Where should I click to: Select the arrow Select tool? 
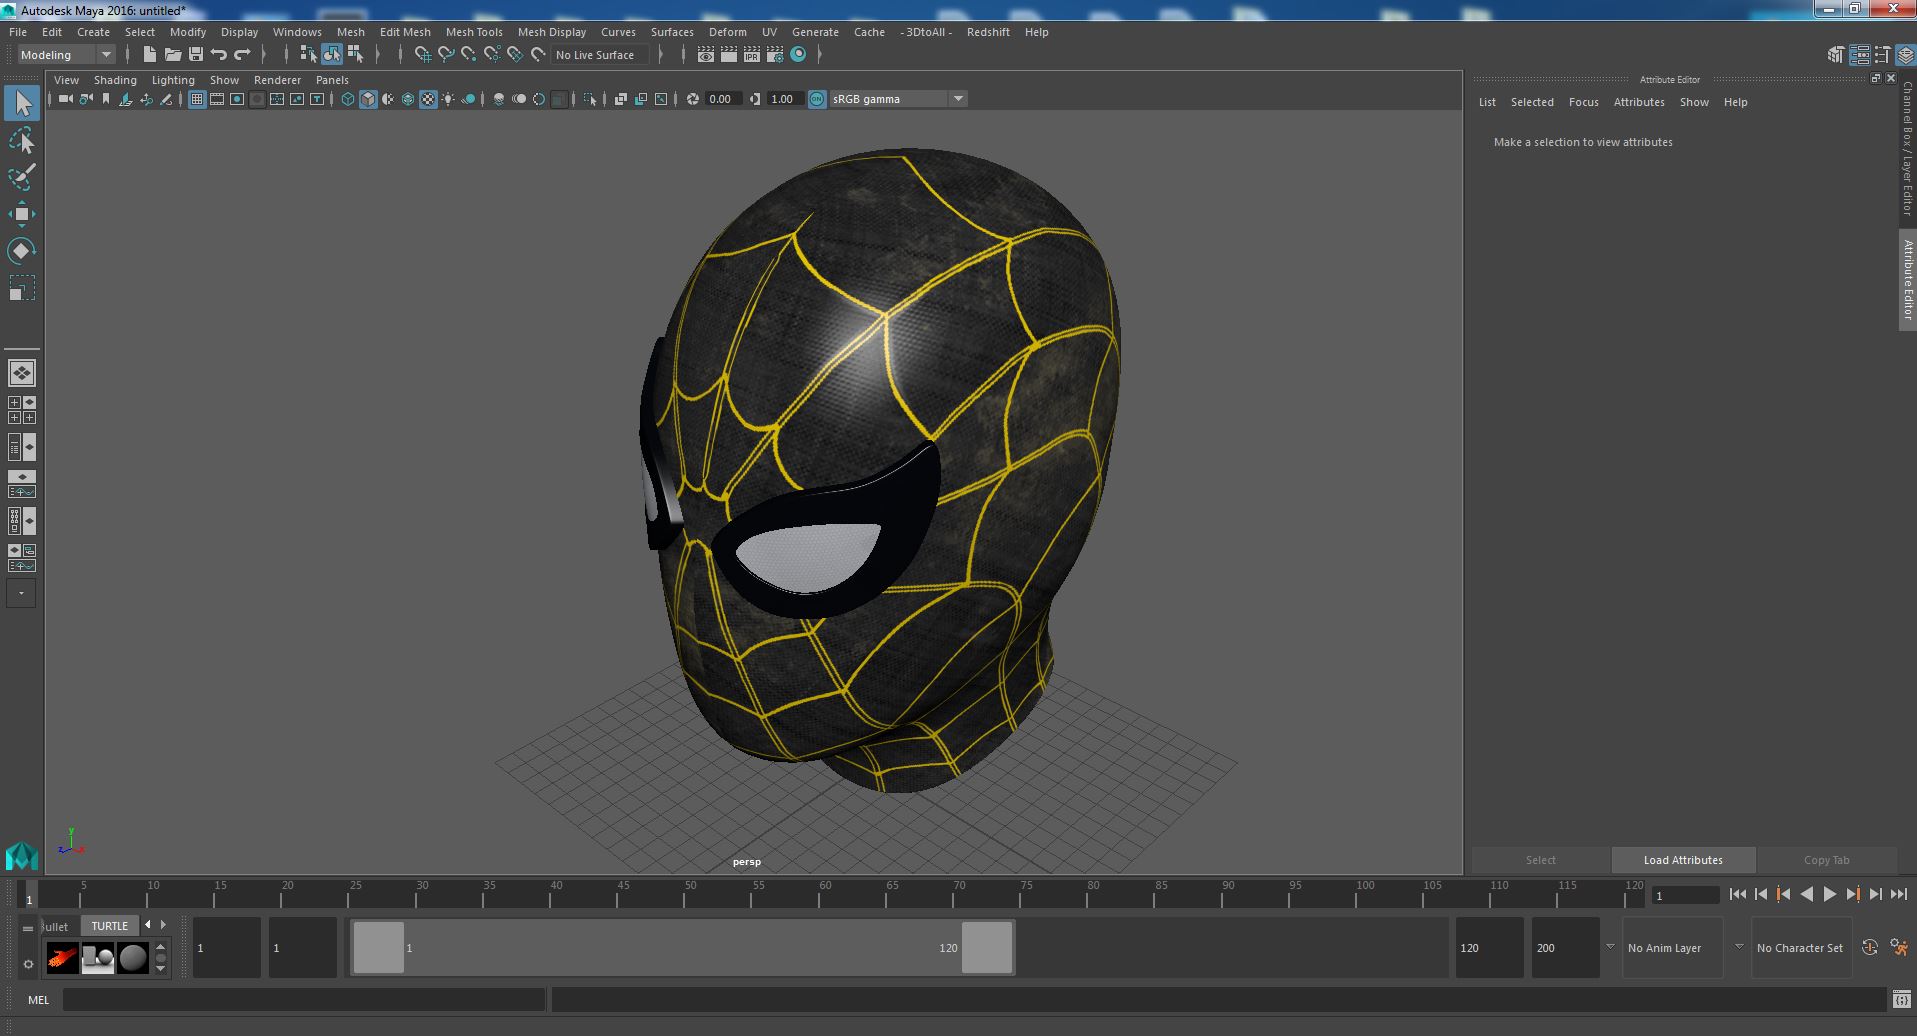pyautogui.click(x=22, y=103)
